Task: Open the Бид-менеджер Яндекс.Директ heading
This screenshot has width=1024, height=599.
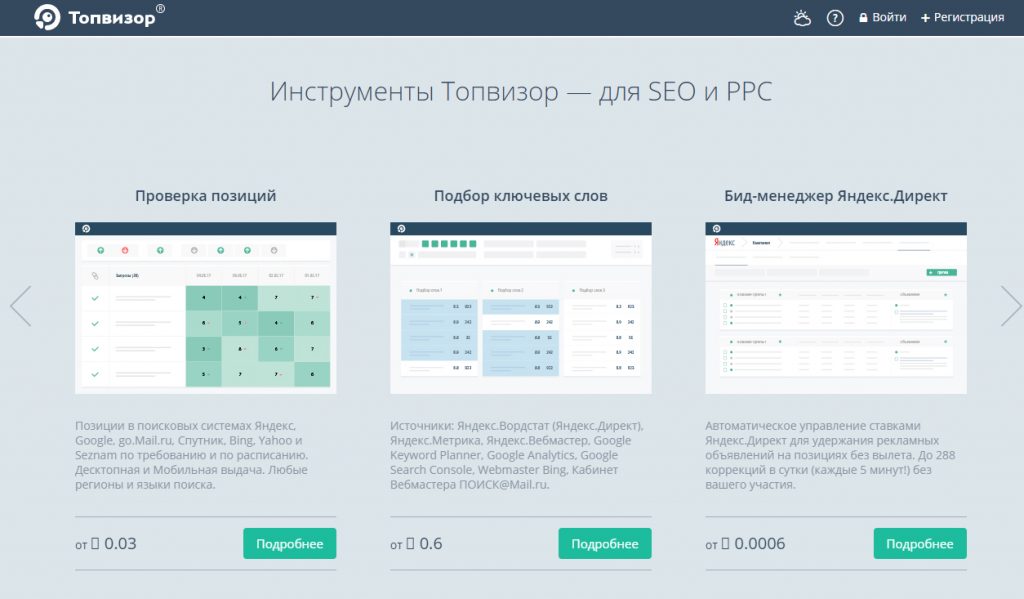Action: (835, 196)
